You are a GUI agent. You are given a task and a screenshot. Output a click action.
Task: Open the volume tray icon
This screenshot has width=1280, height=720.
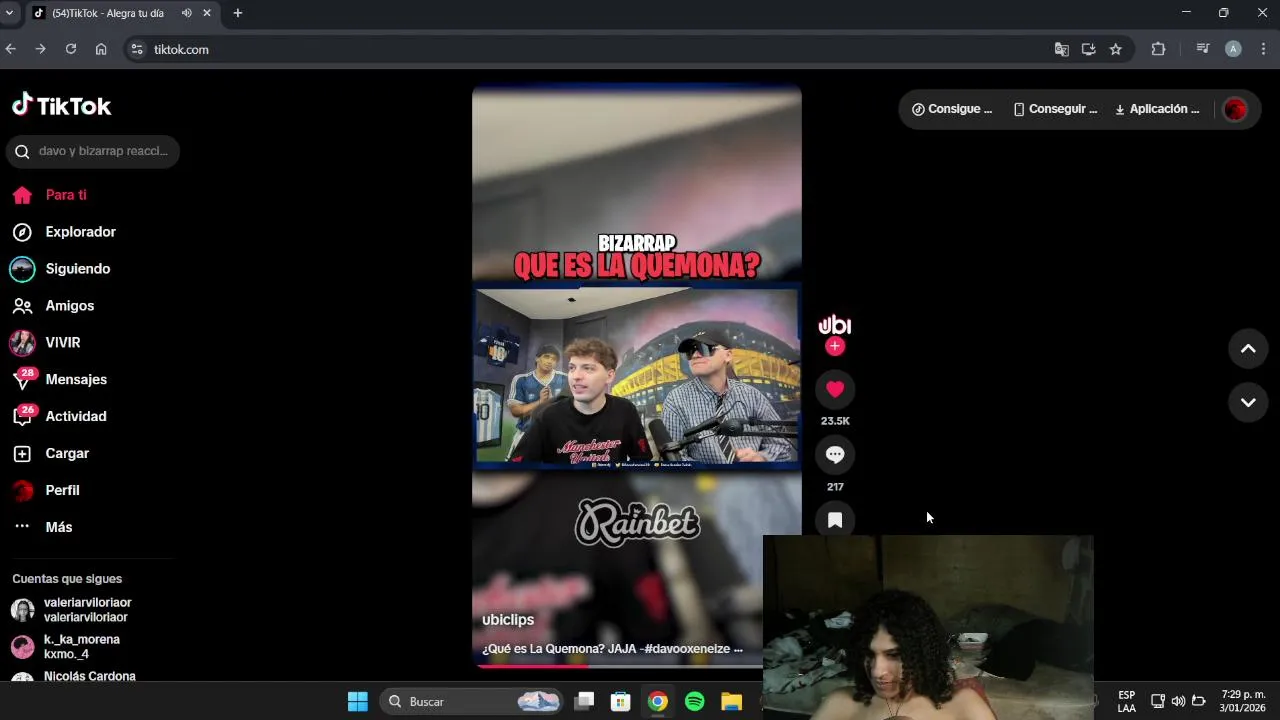[x=1178, y=701]
